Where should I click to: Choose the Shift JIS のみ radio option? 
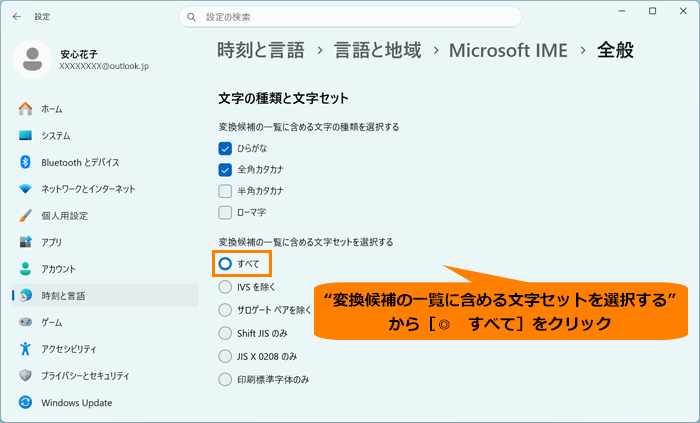pos(225,333)
